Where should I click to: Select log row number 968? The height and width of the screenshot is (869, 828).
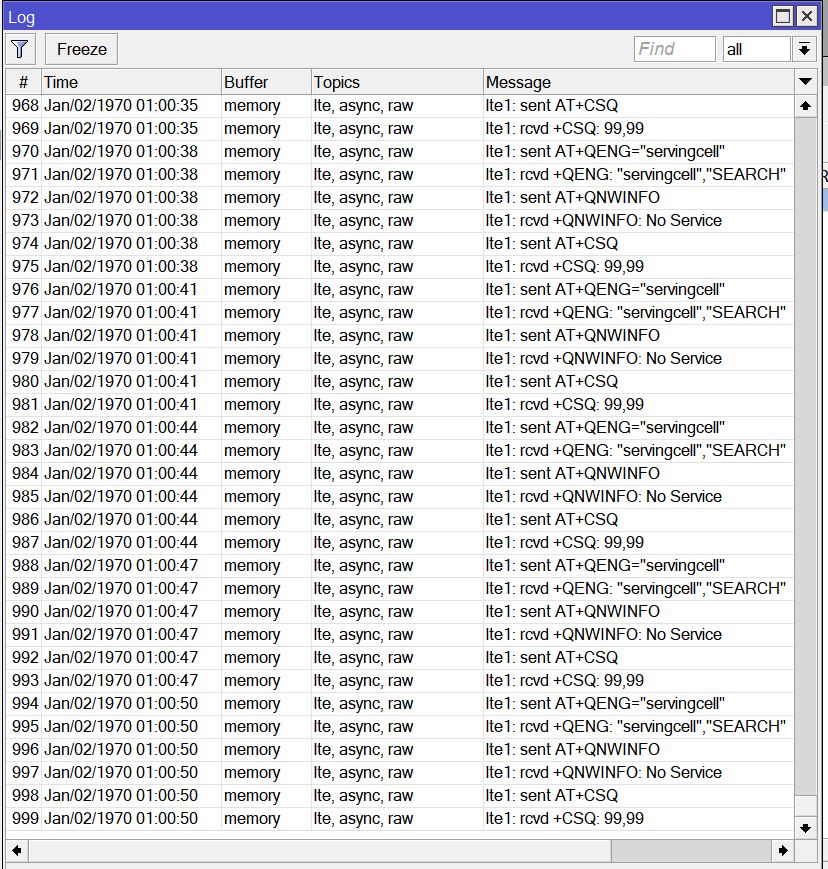pyautogui.click(x=25, y=105)
